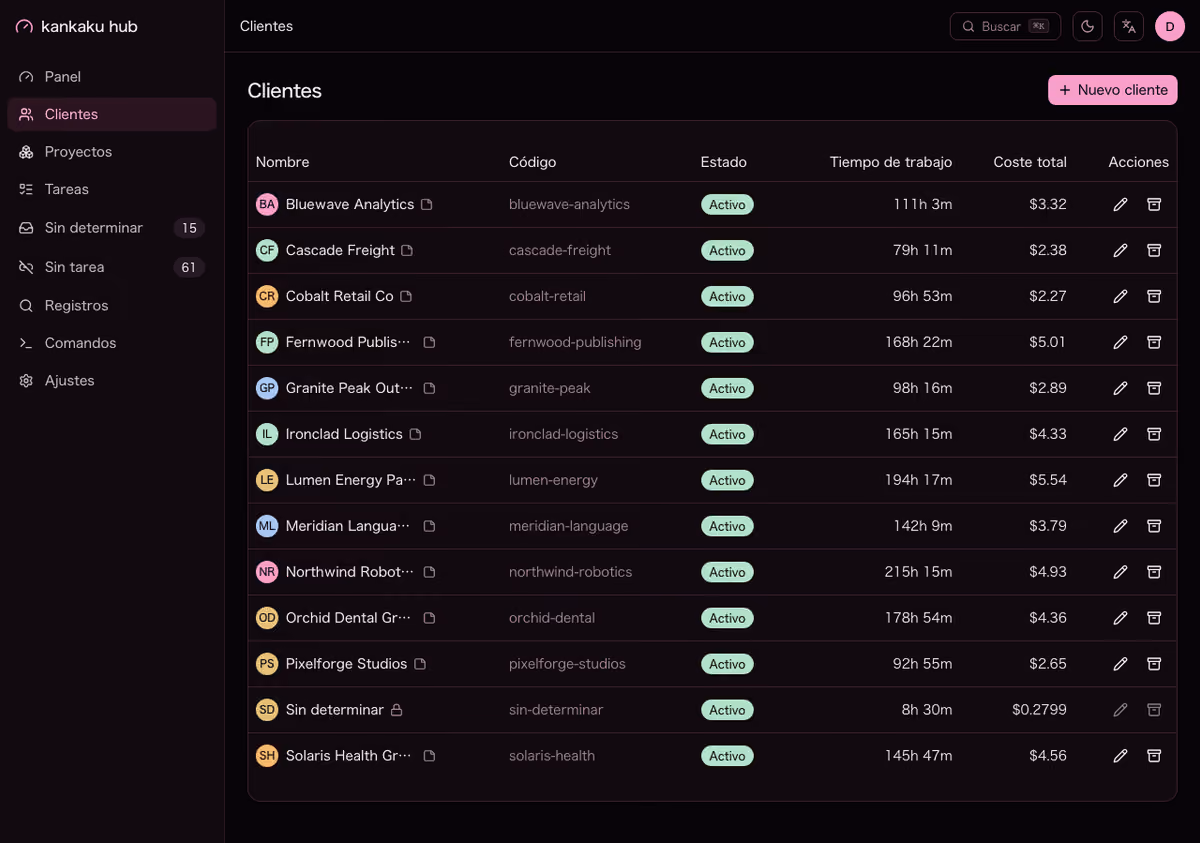This screenshot has height=843, width=1200.
Task: Select Clientes in the sidebar
Action: tap(112, 114)
